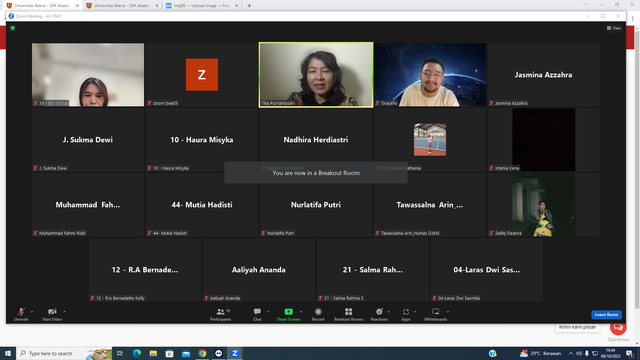
Task: Unmute the microphone in Zoom toolbar
Action: 21,314
